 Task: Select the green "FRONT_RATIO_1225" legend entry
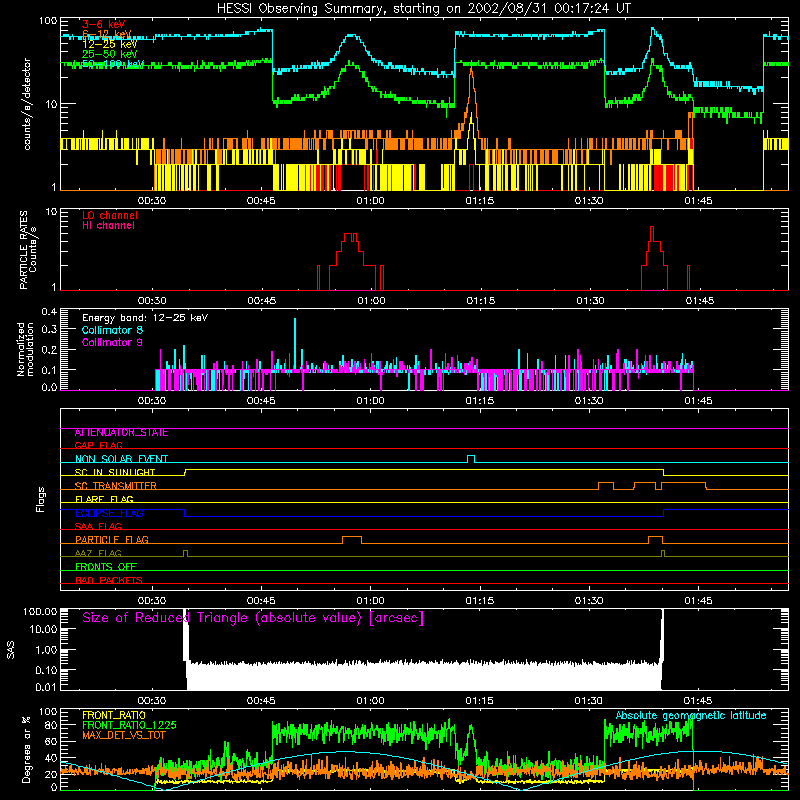(129, 725)
